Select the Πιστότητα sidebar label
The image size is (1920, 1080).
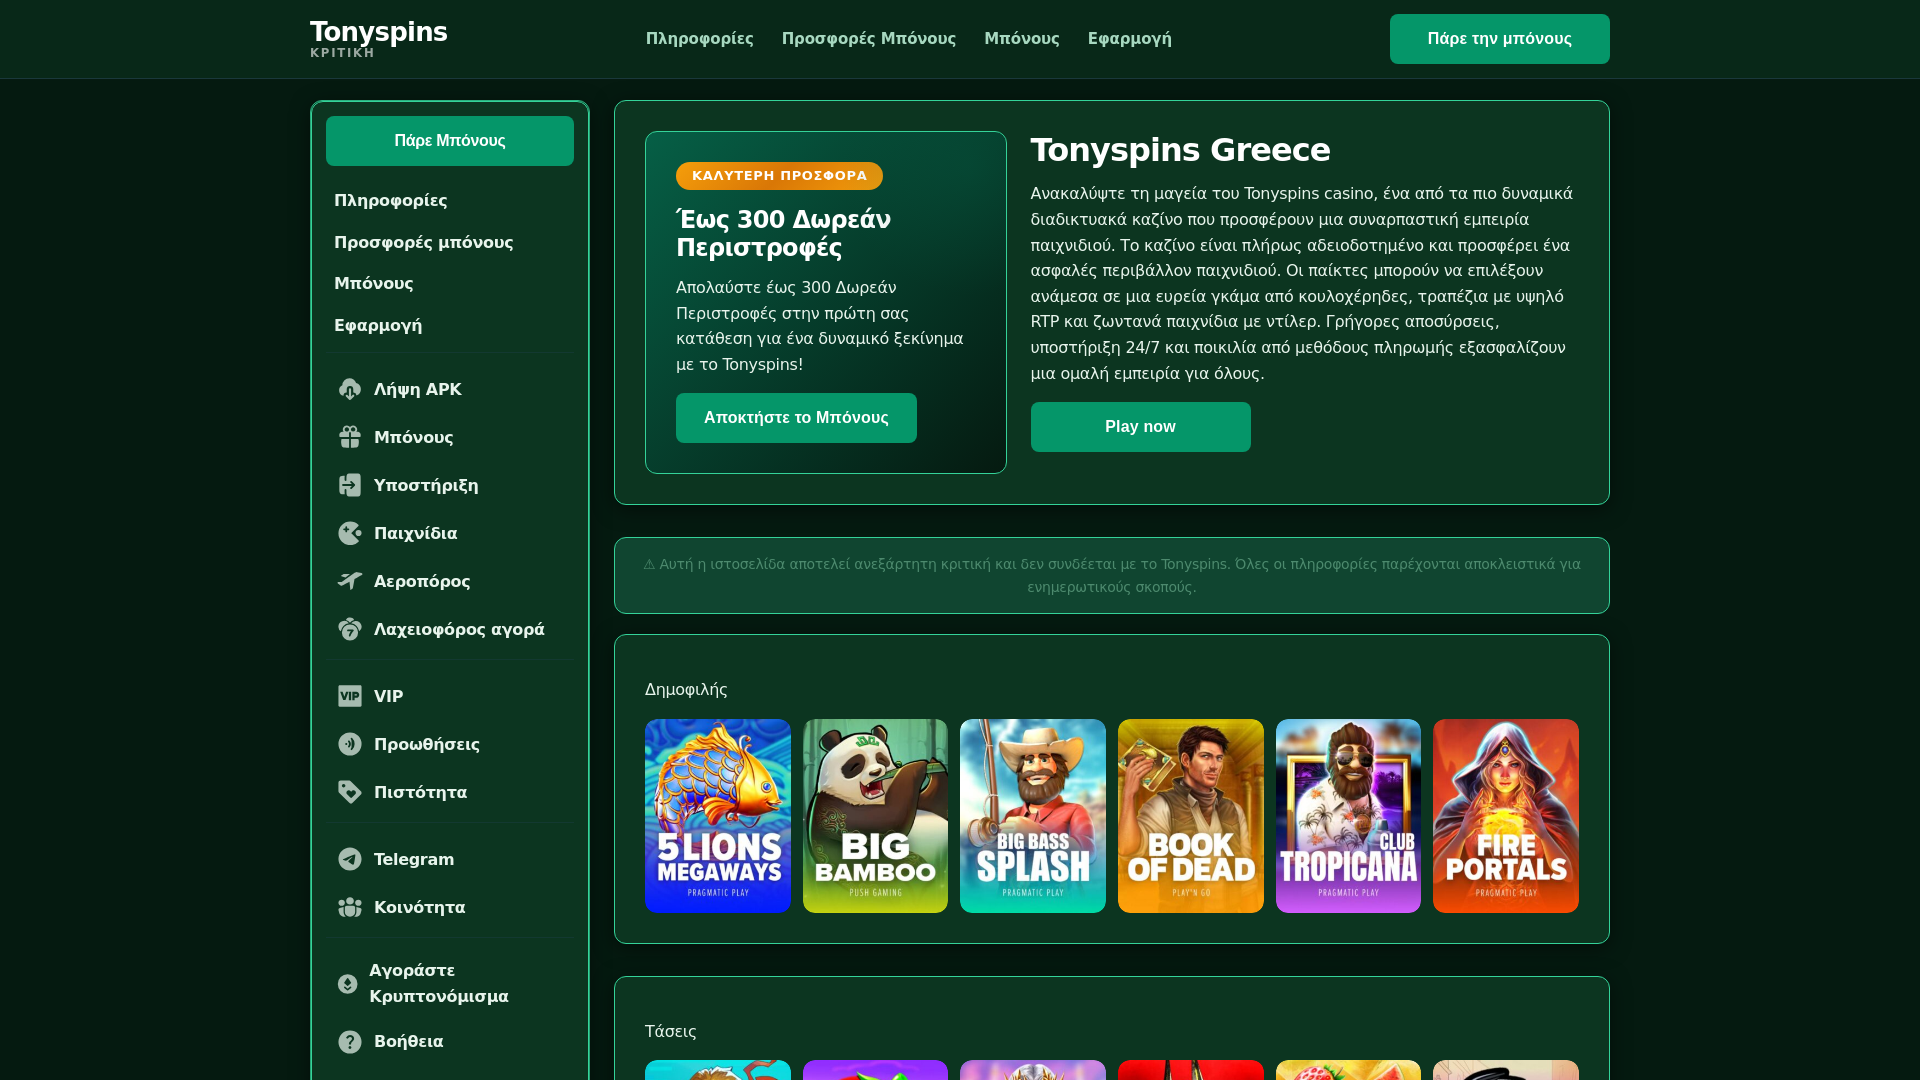(x=421, y=793)
